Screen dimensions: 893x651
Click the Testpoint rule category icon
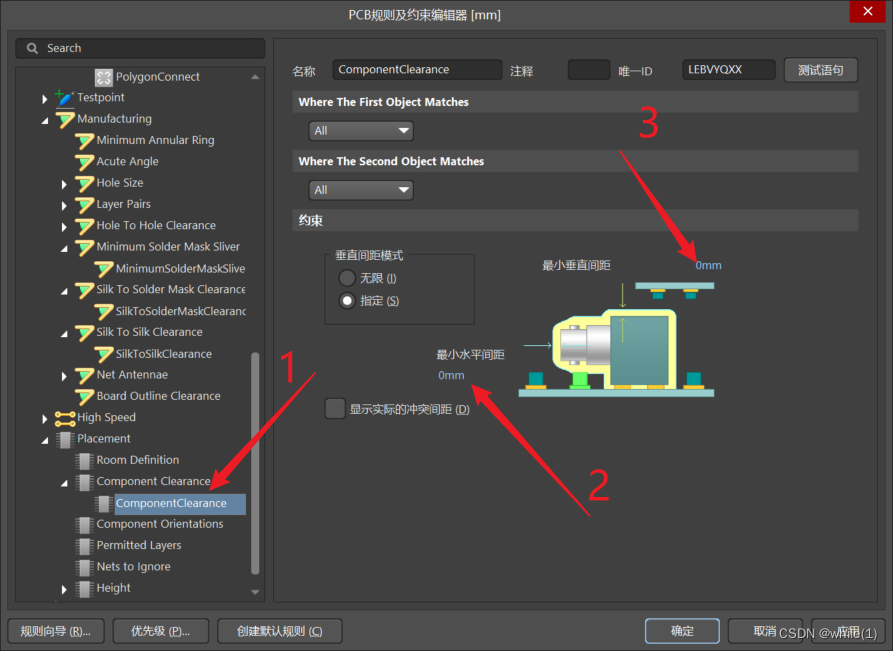[x=65, y=98]
